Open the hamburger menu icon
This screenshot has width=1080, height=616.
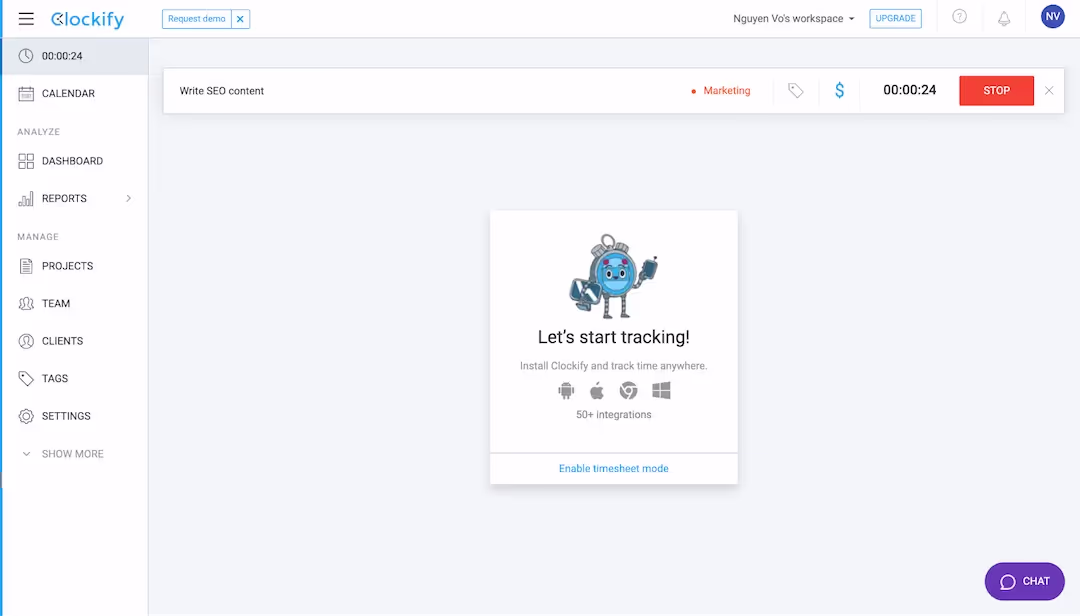(x=26, y=19)
